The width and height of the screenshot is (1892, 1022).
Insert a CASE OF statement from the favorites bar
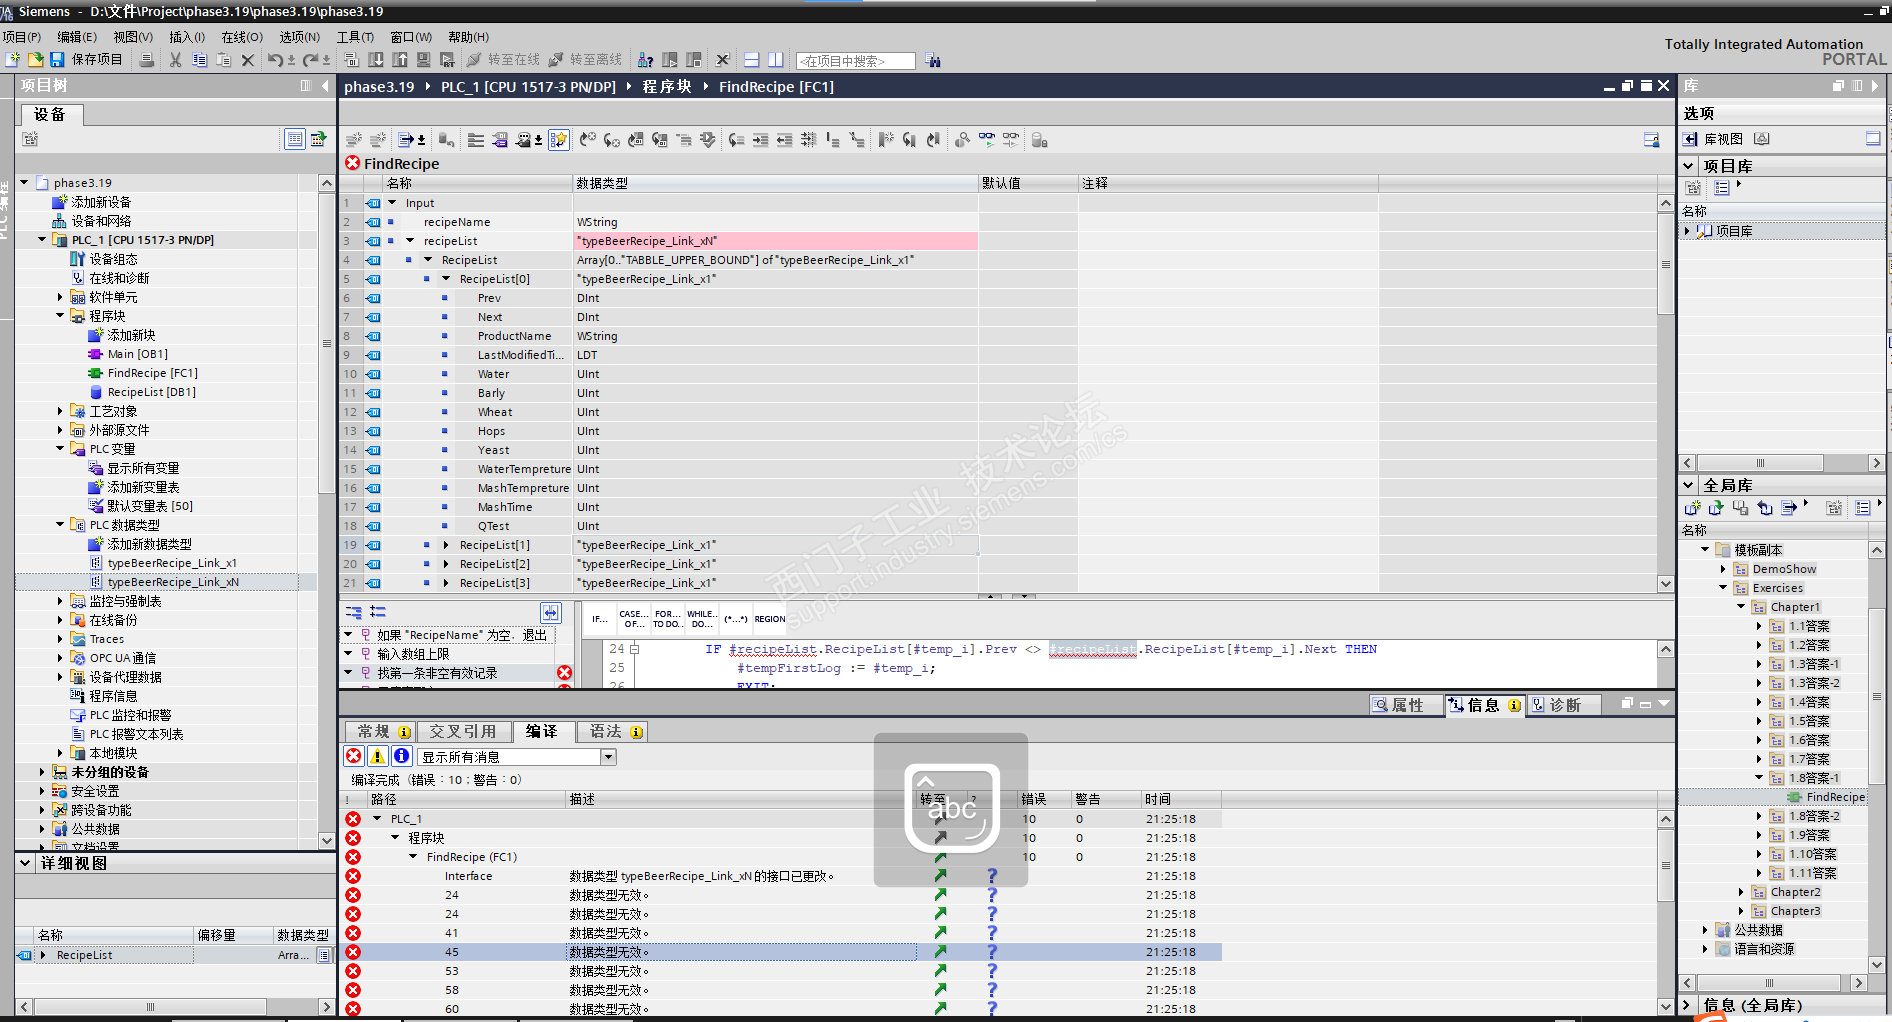coord(633,619)
